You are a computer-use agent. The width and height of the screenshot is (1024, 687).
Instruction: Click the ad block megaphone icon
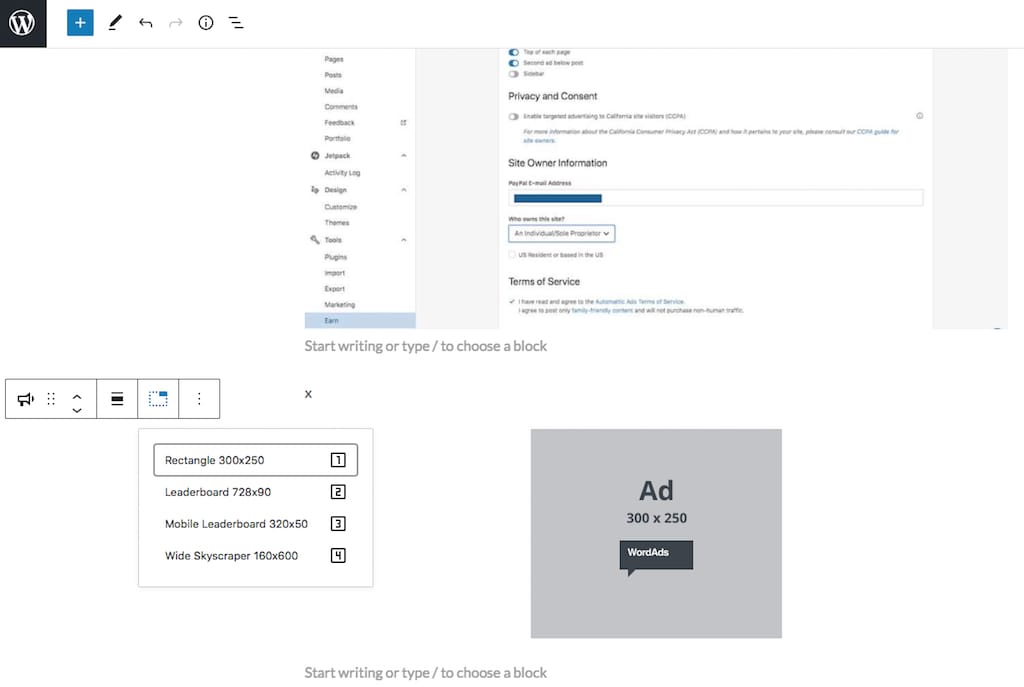coord(26,399)
